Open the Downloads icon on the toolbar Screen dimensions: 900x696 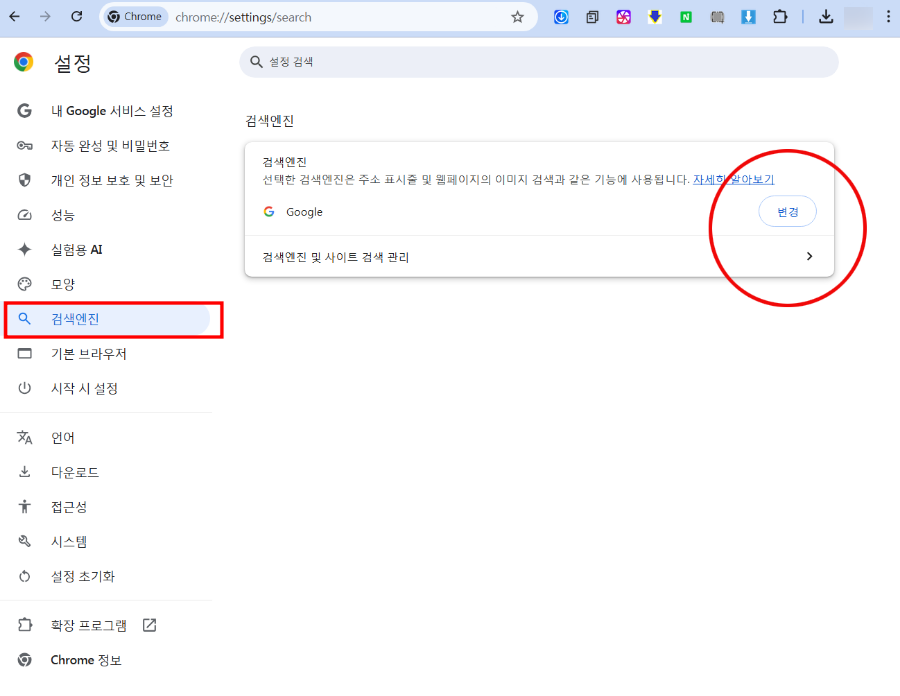(x=826, y=16)
